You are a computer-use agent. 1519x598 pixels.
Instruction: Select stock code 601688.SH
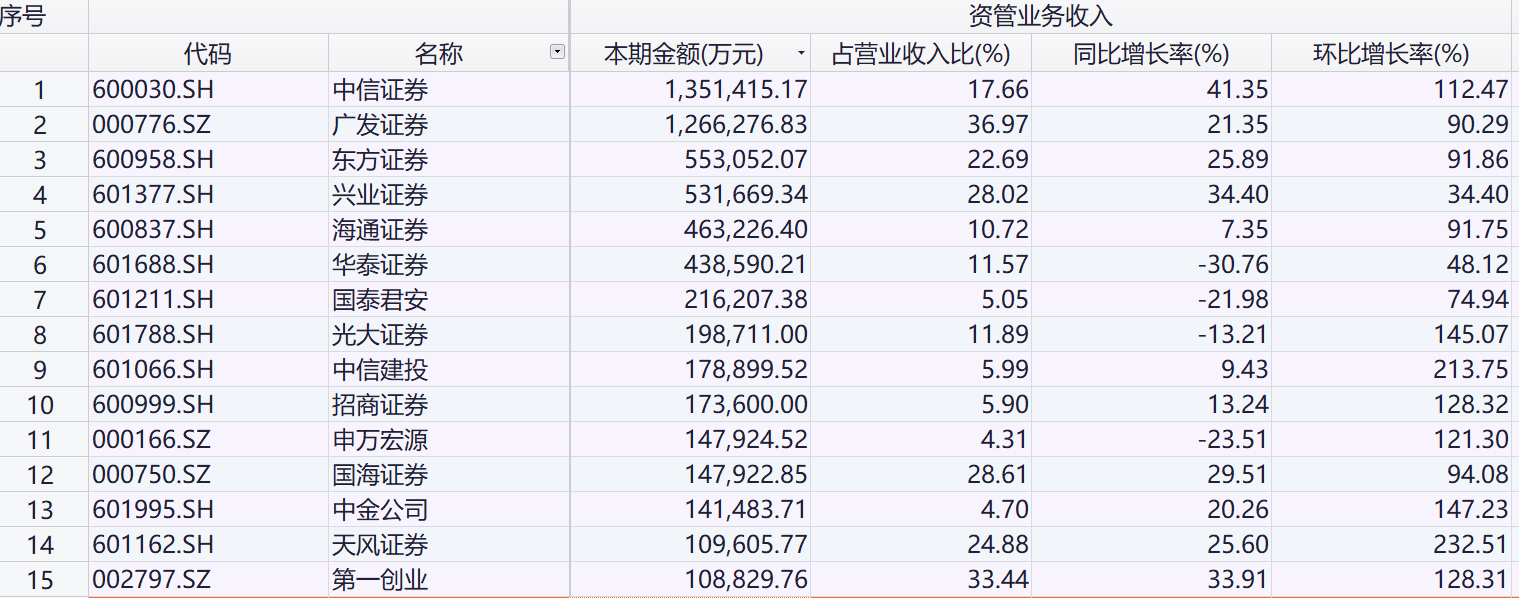(x=208, y=265)
